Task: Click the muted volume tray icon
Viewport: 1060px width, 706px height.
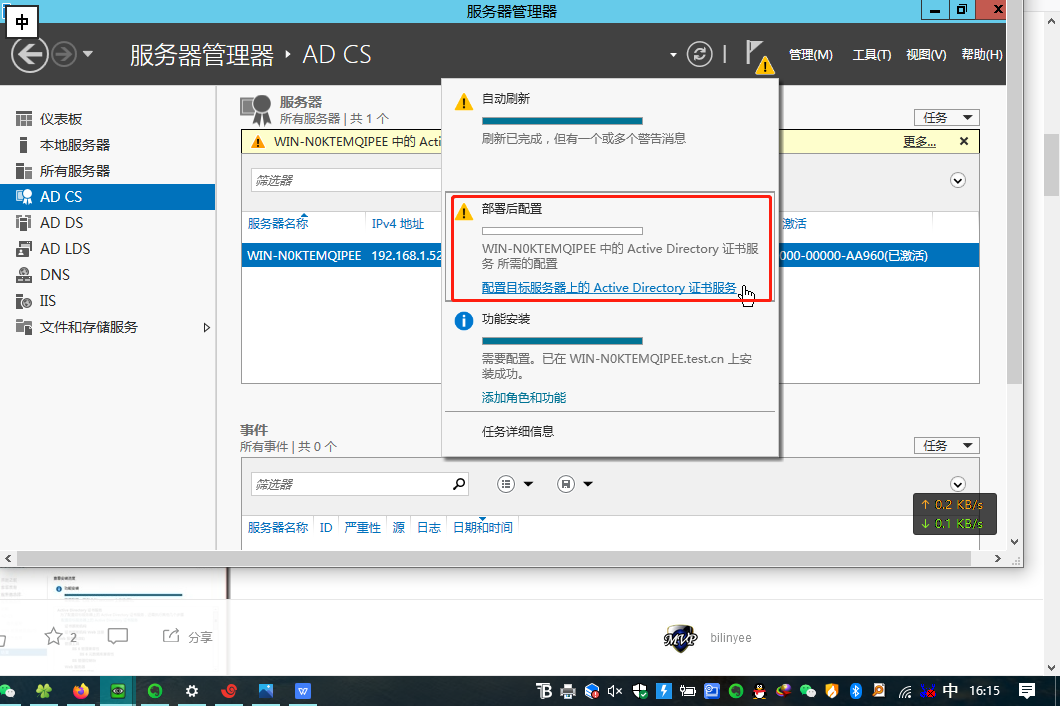Action: pyautogui.click(x=615, y=691)
